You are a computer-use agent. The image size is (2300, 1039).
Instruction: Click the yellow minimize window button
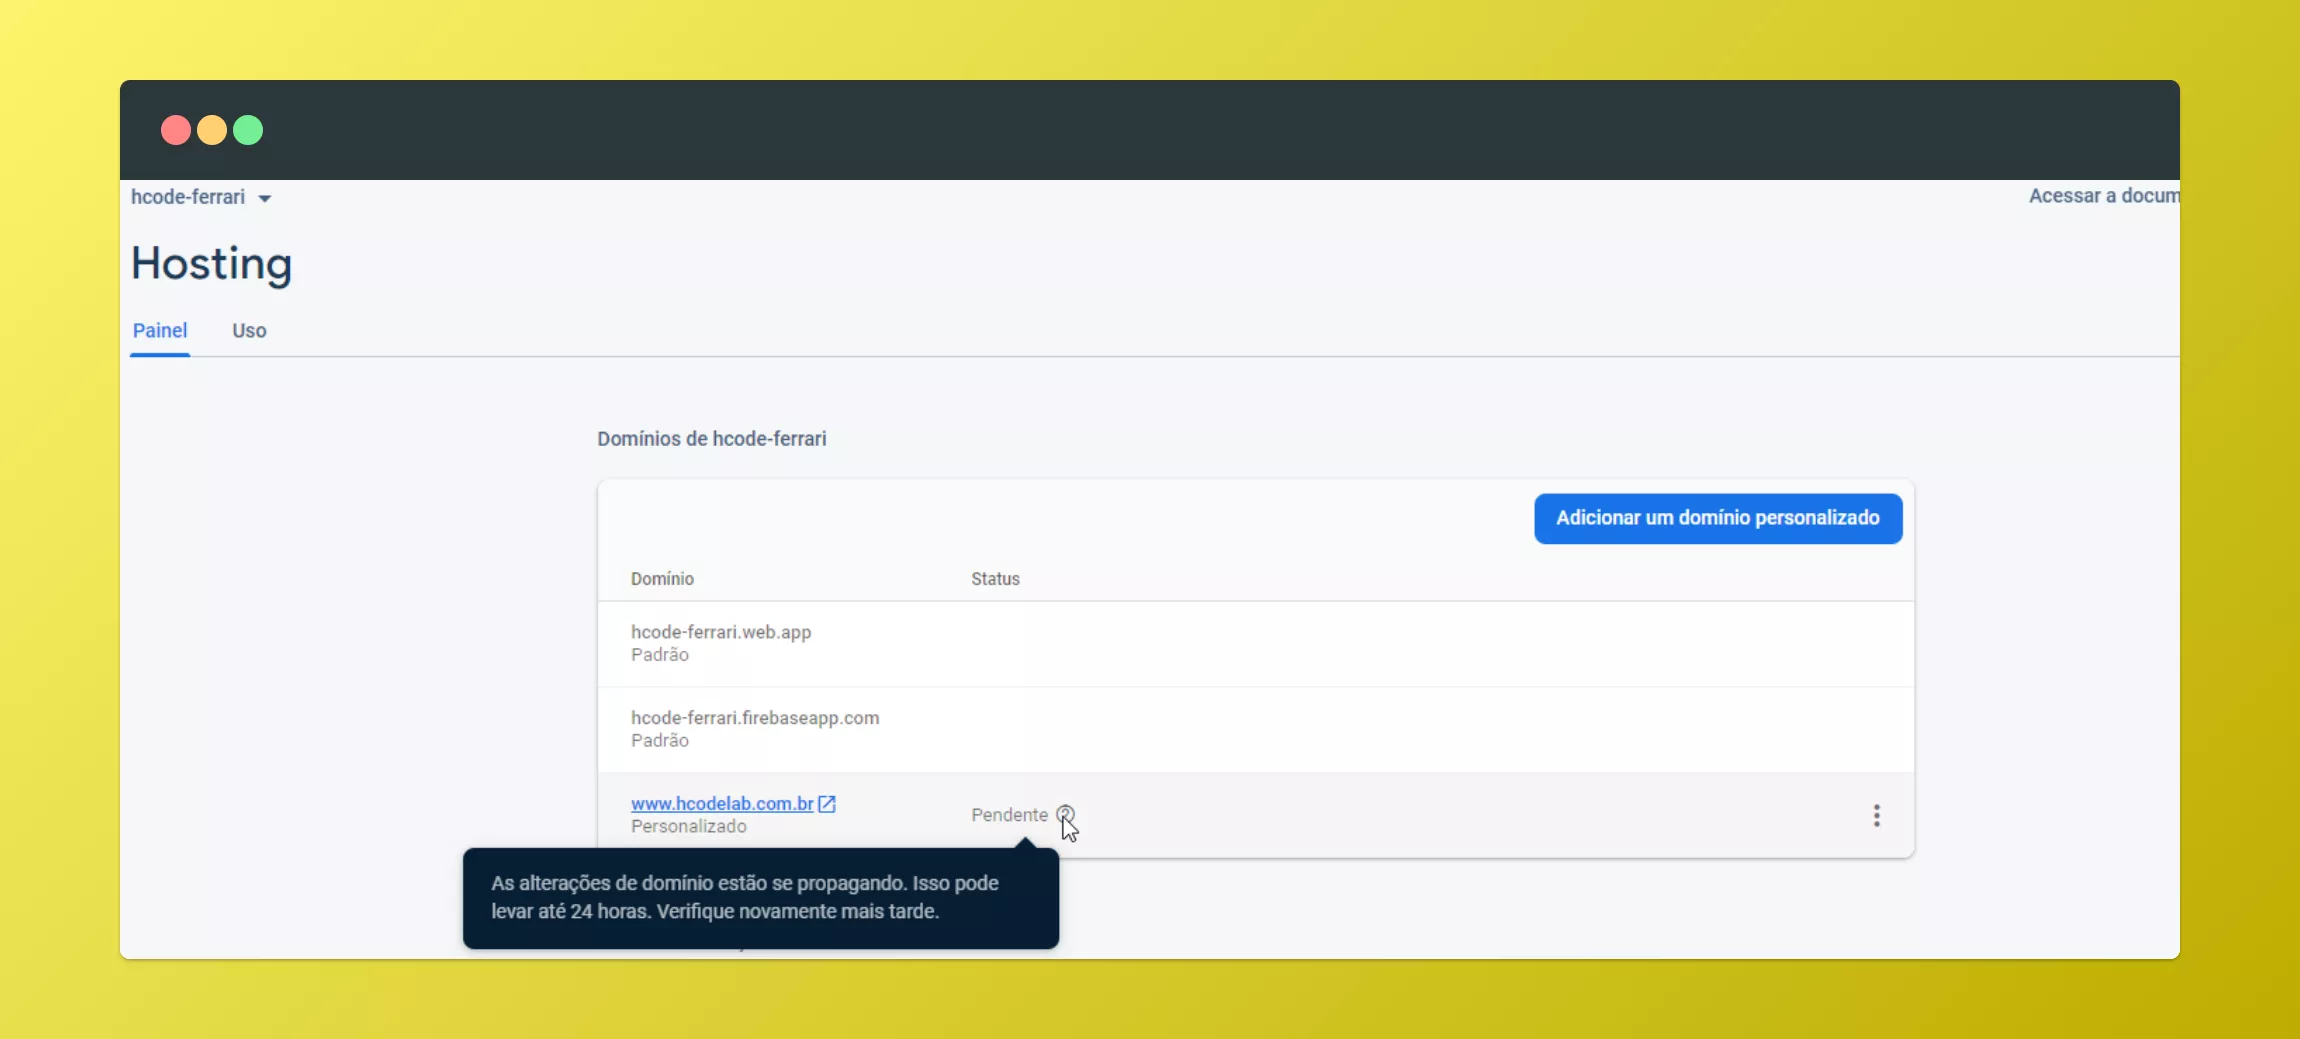212,130
